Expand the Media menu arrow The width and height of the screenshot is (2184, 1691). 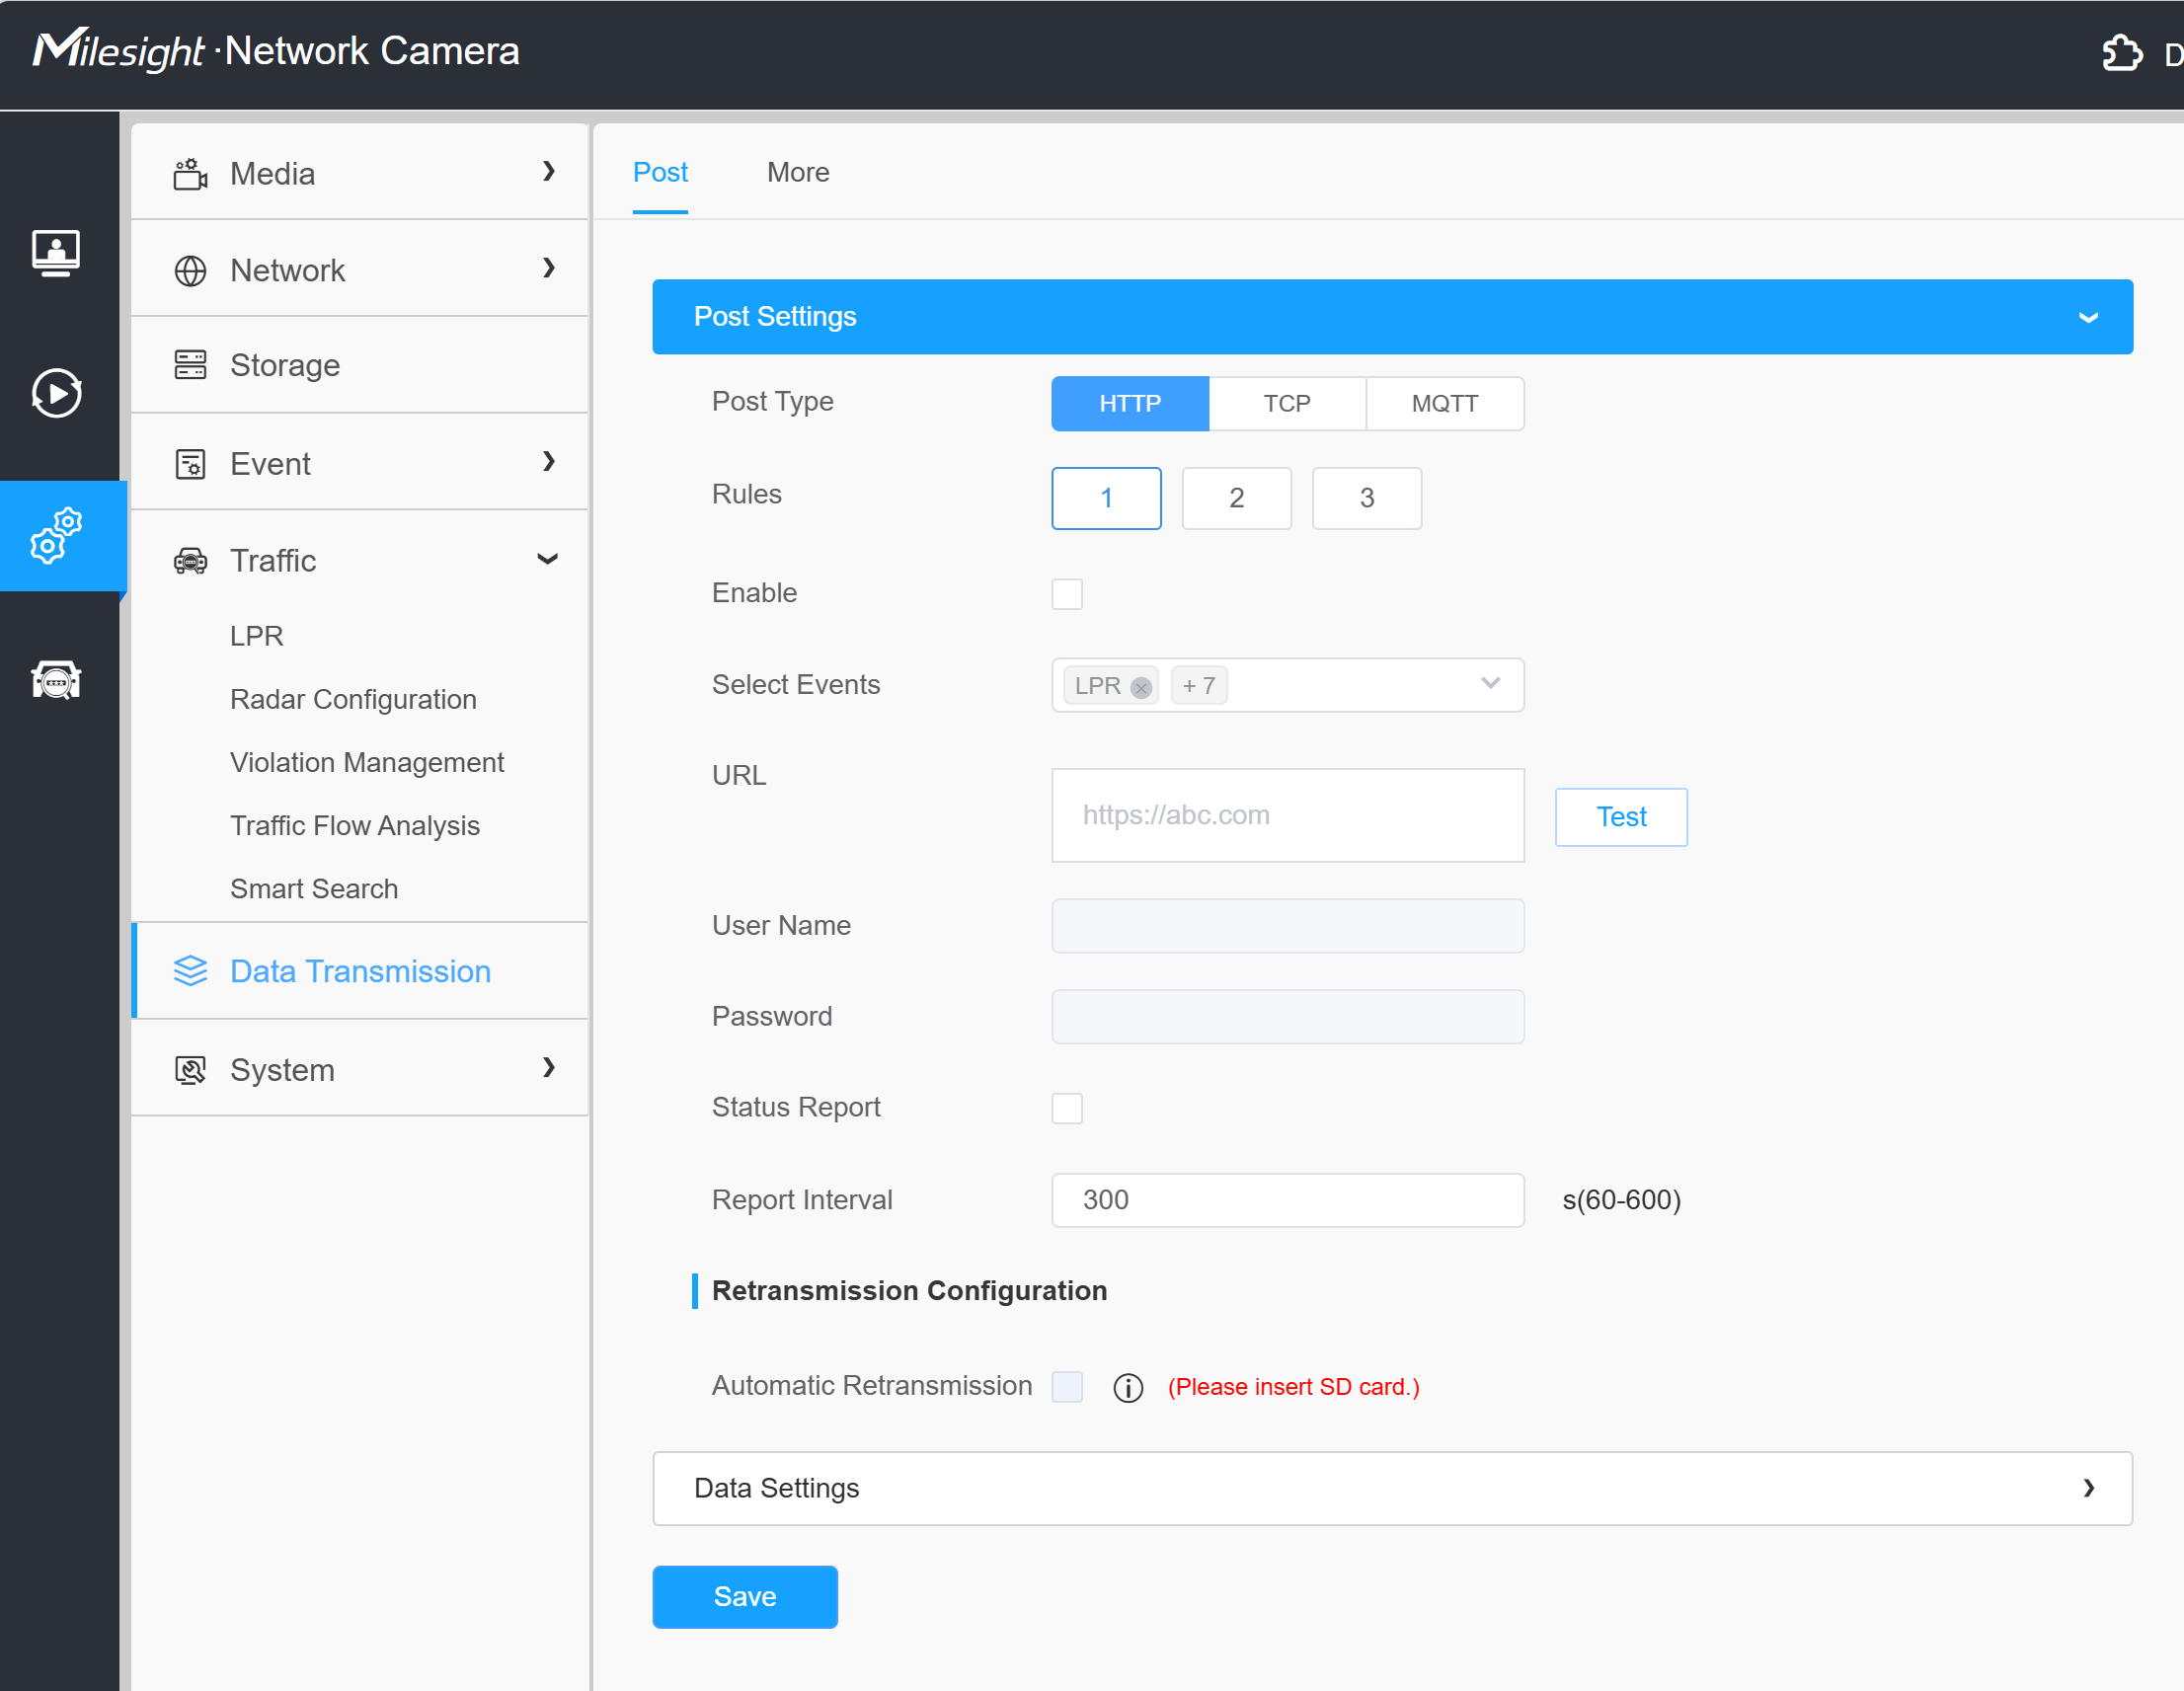click(548, 171)
